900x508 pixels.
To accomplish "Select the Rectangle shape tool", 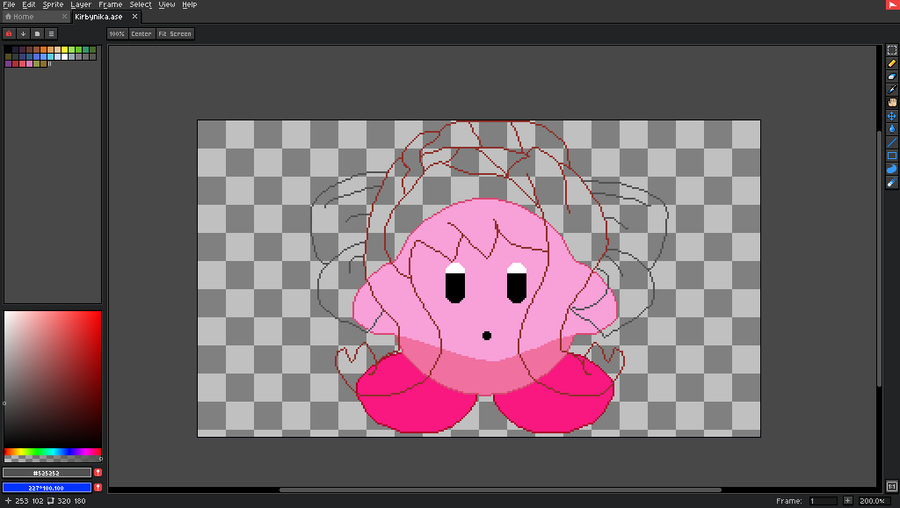I will [x=891, y=156].
